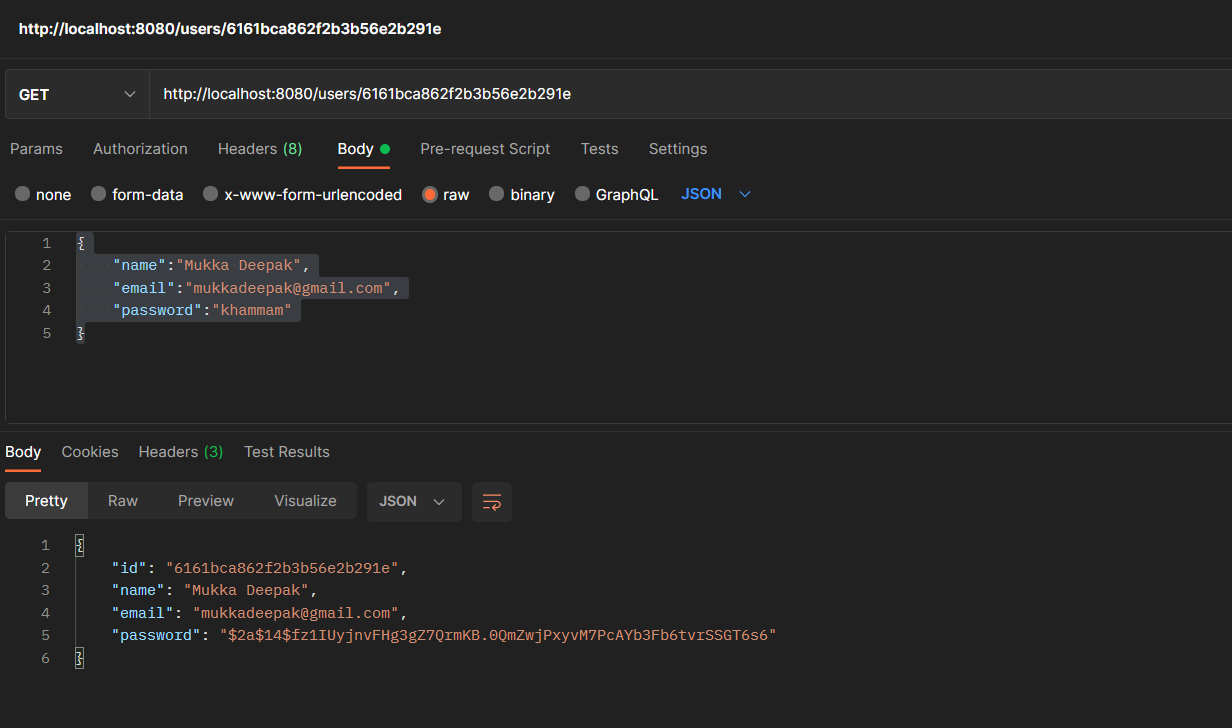Screen dimensions: 1232x728
Task: View the response Headers (3) tab
Action: [180, 451]
